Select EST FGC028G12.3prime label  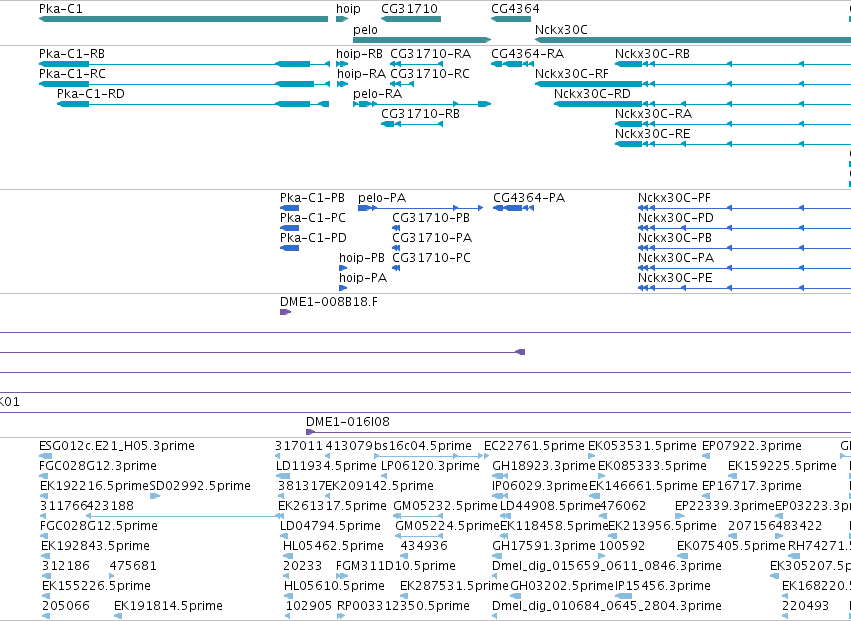[x=98, y=466]
